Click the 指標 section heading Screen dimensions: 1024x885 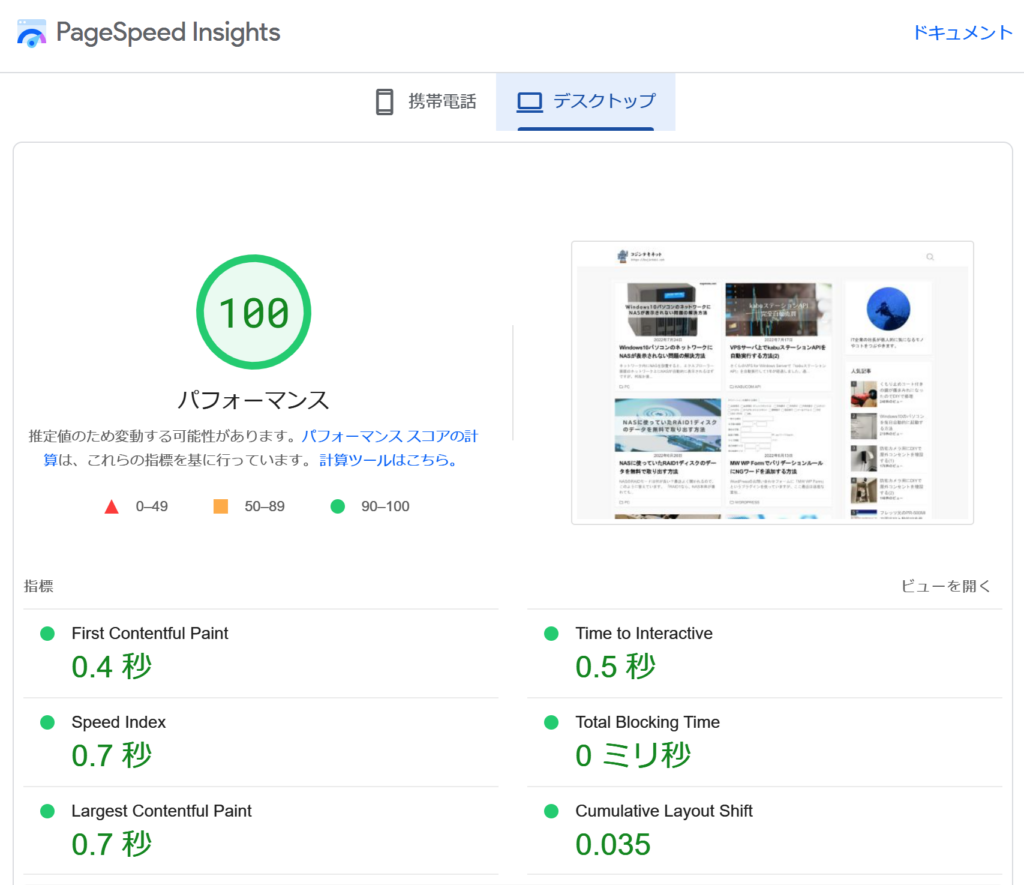(39, 586)
